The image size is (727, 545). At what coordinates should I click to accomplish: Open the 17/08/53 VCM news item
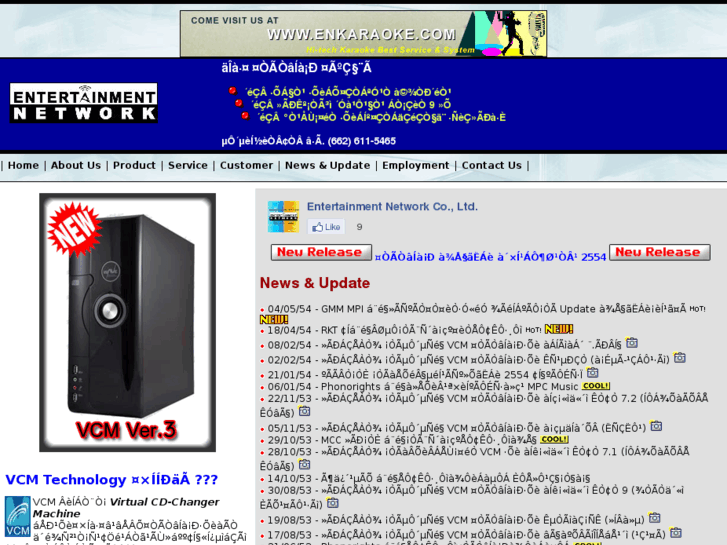[x=466, y=535]
